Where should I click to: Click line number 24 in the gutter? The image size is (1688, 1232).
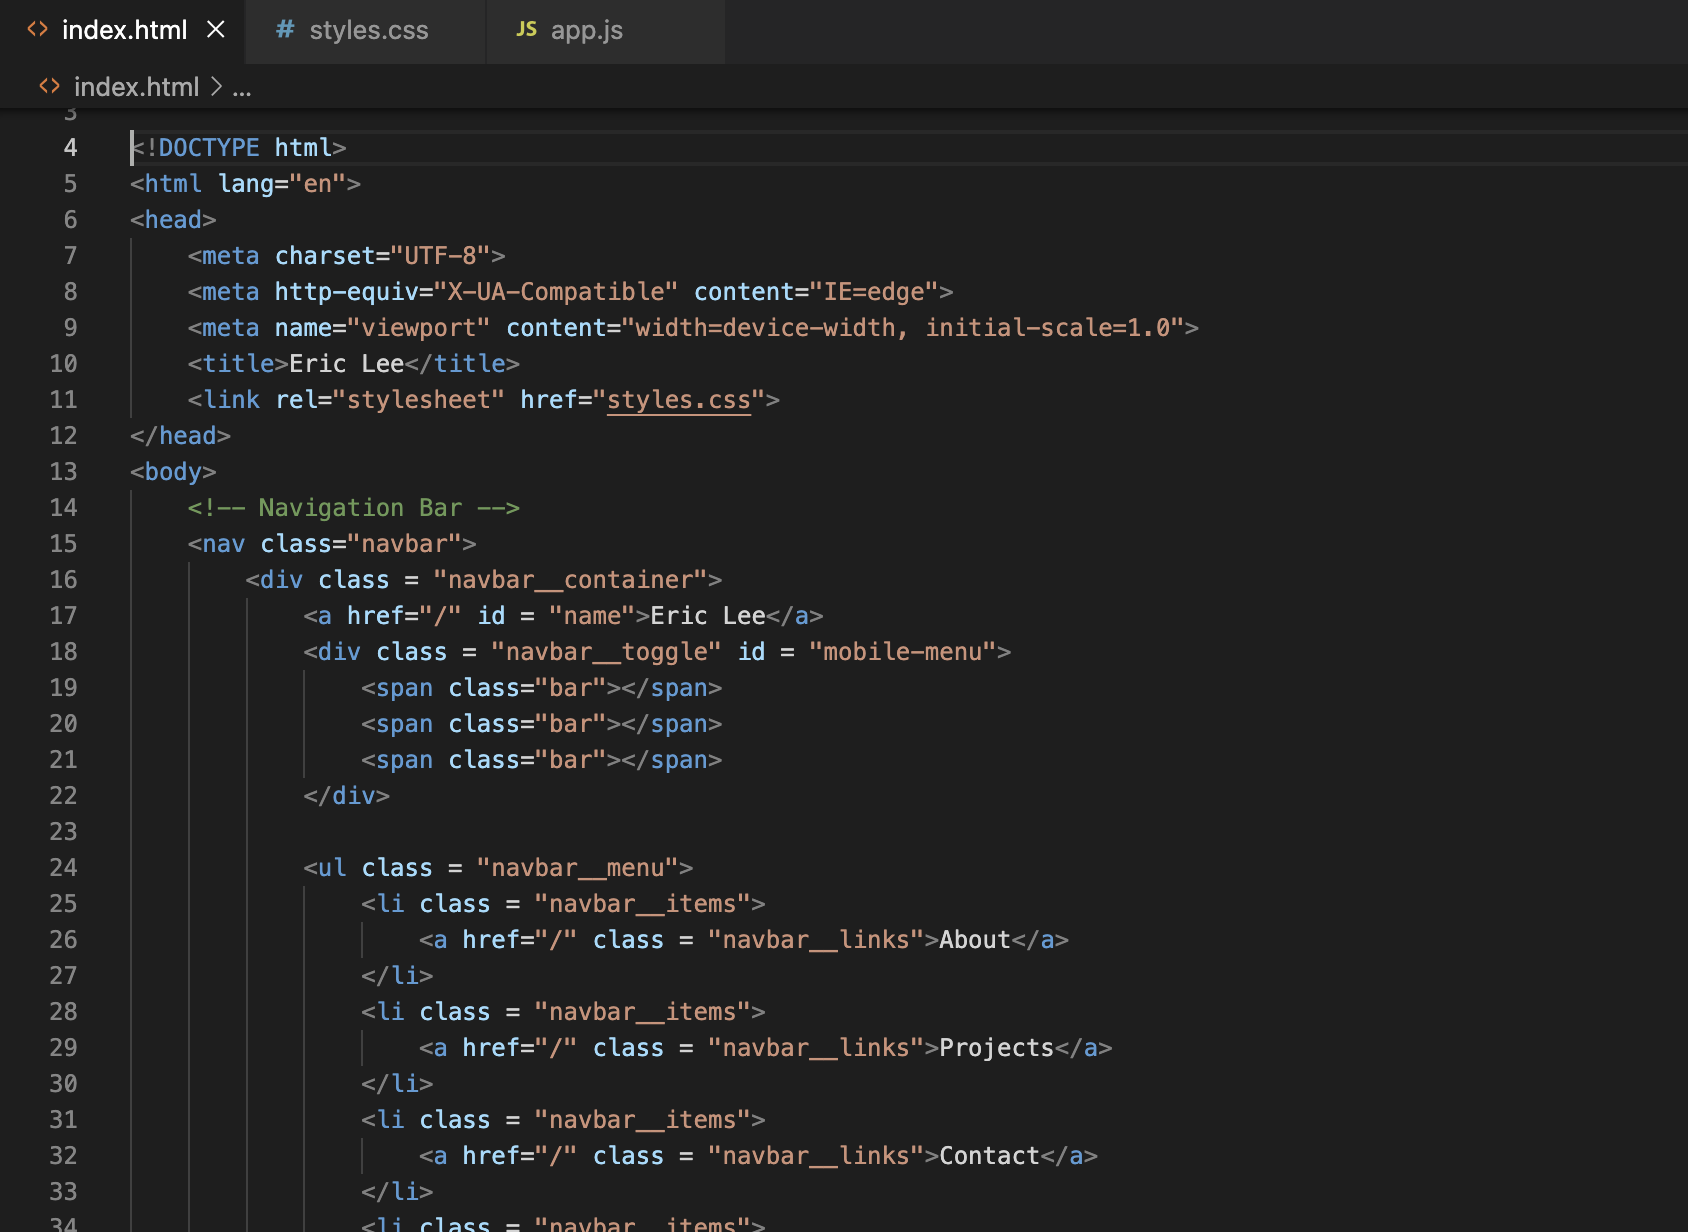tap(63, 868)
